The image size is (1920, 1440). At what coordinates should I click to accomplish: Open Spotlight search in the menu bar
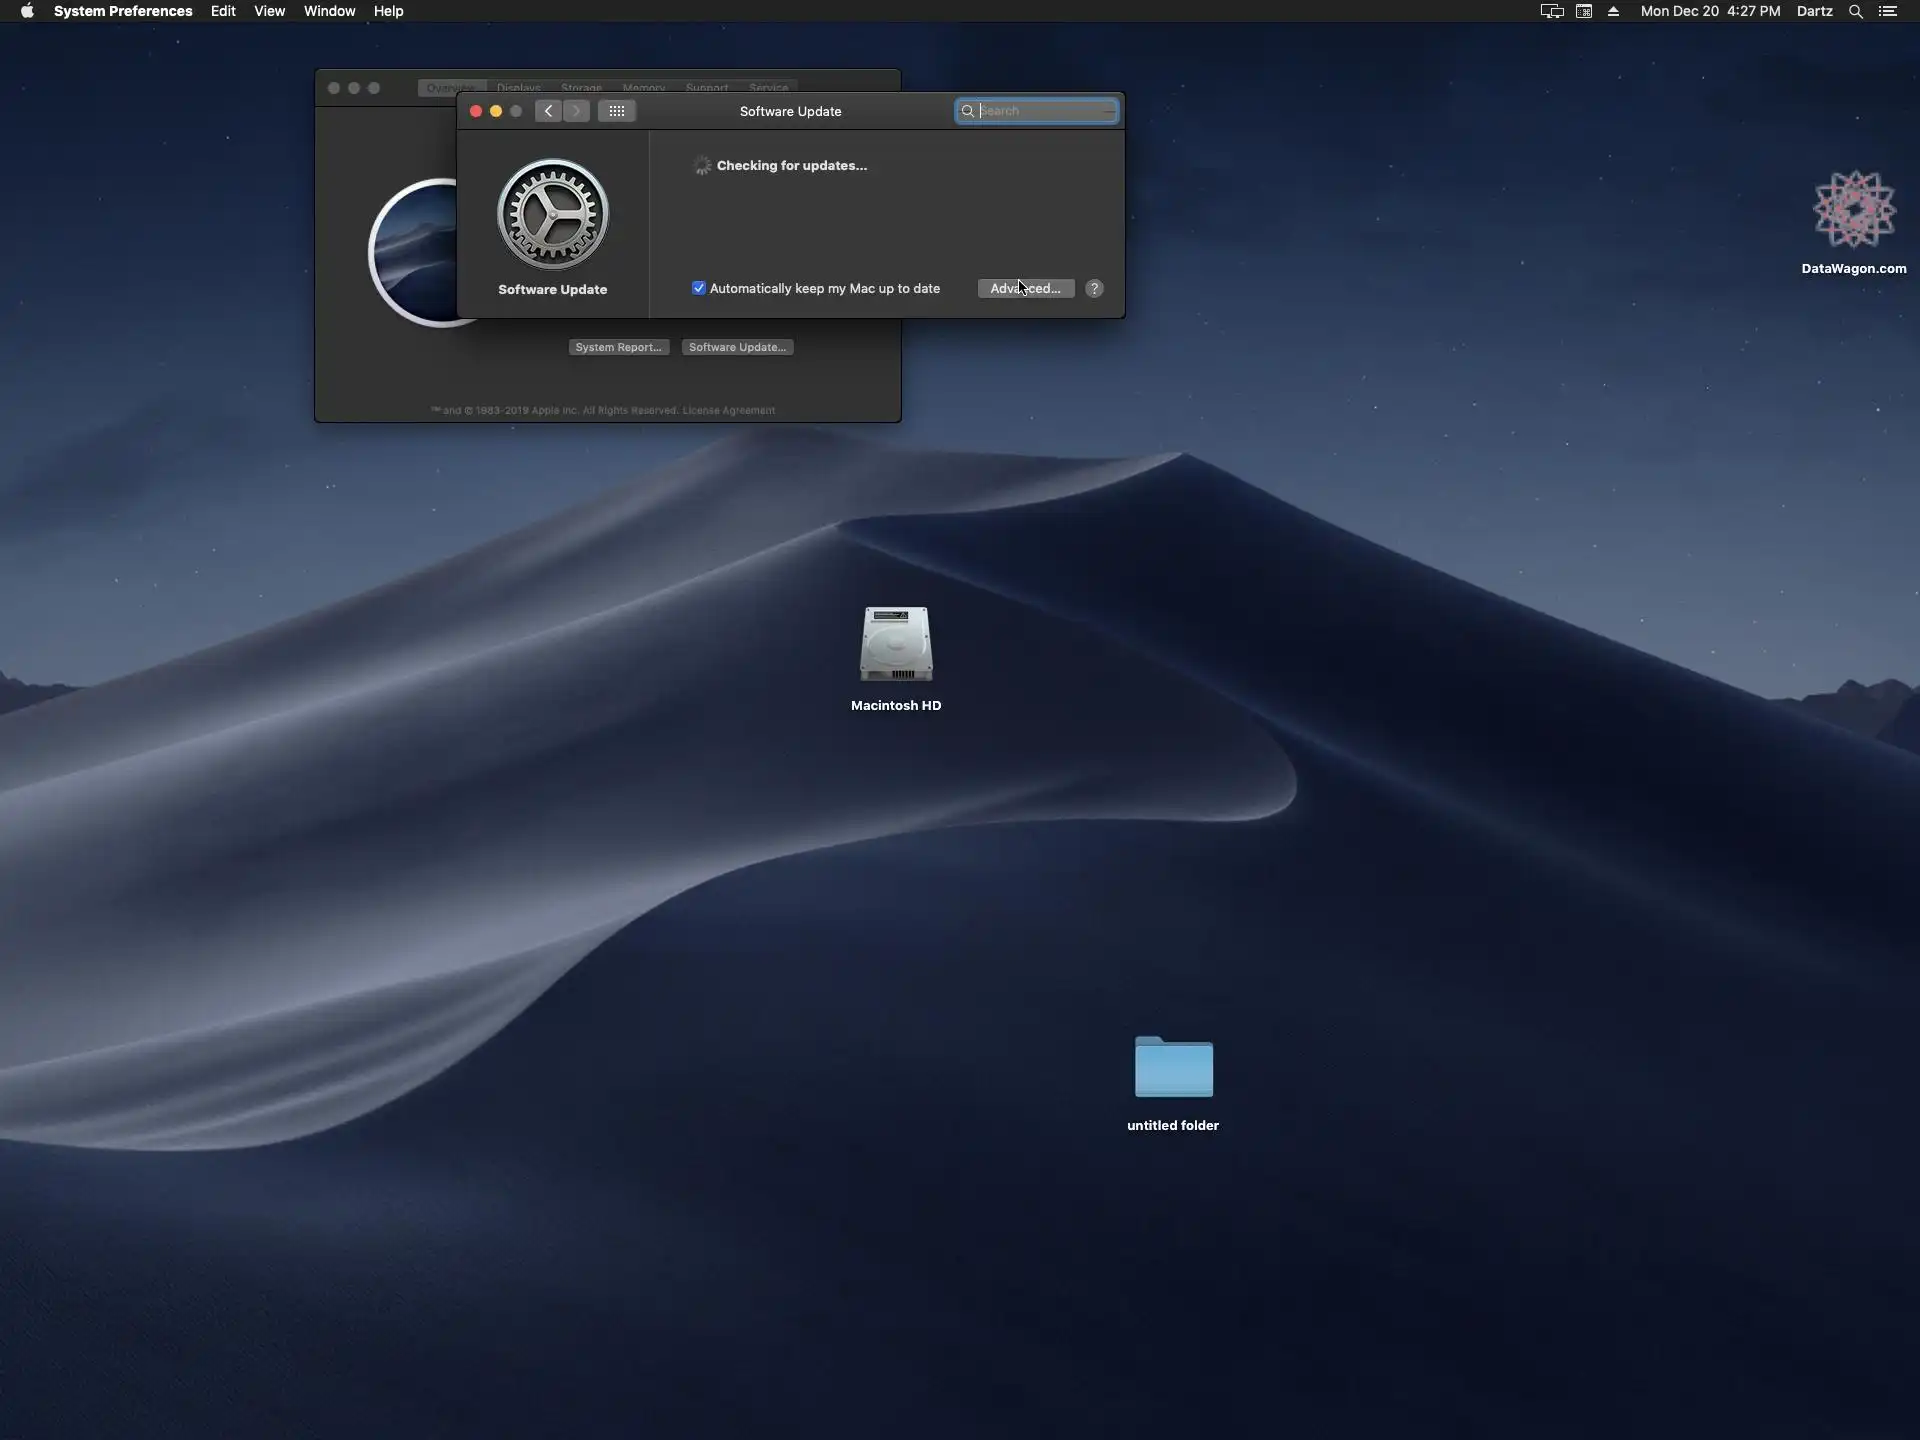[x=1855, y=11]
